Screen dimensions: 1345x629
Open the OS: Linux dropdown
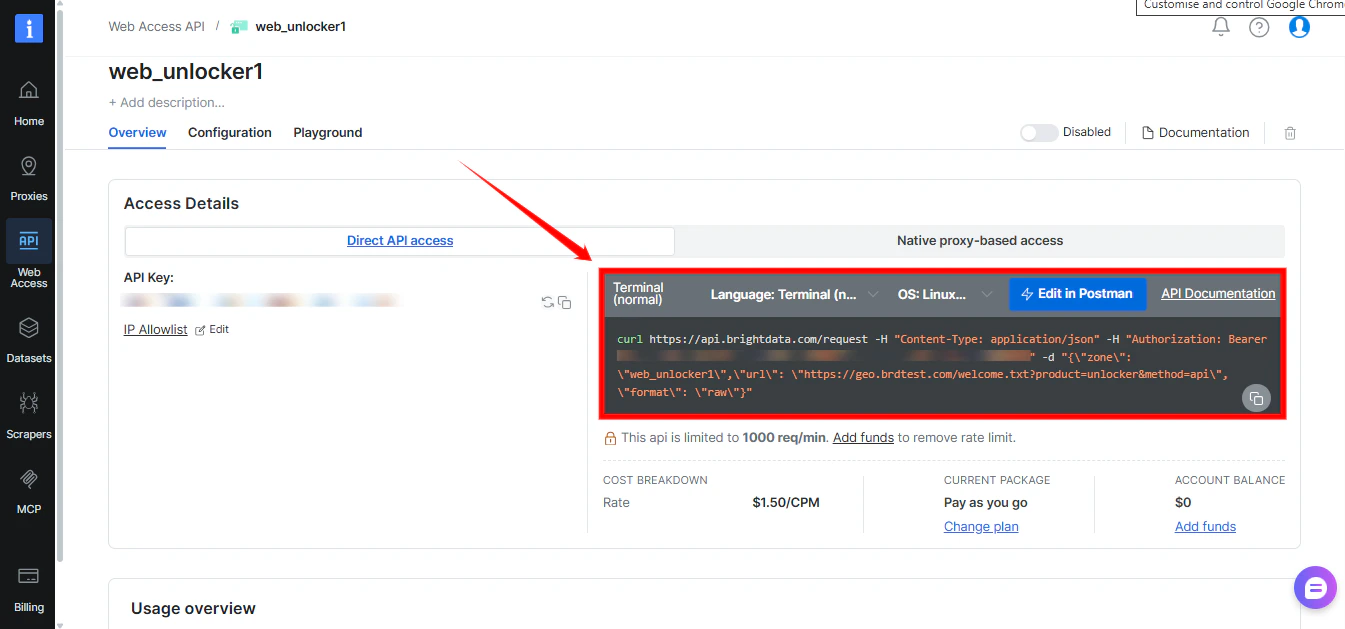(x=945, y=293)
